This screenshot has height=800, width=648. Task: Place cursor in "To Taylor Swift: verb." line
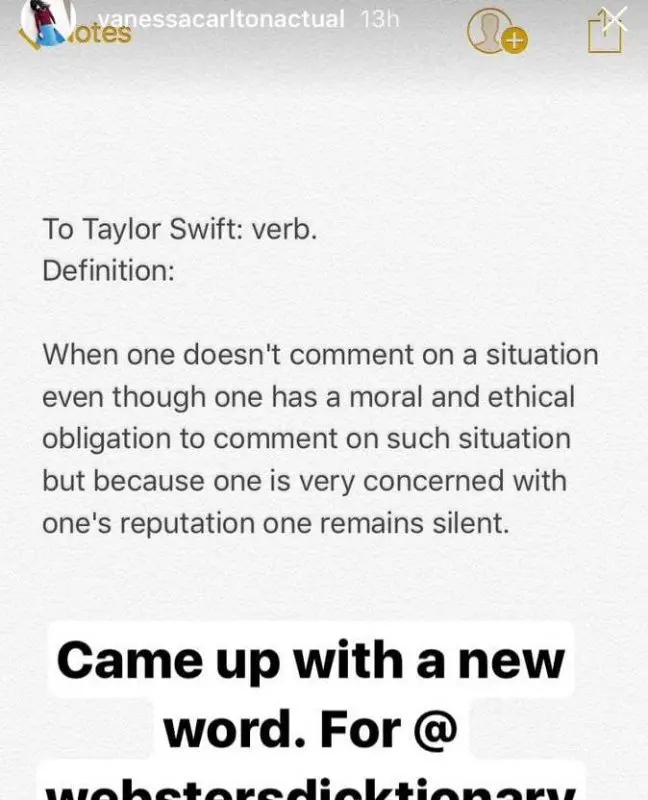(179, 229)
